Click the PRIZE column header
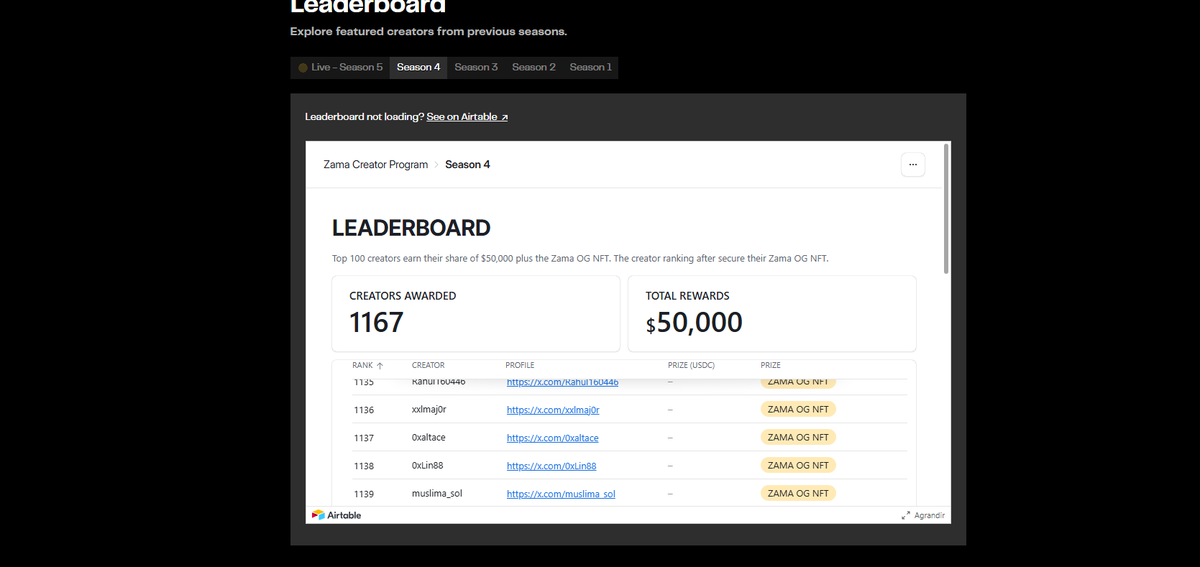The height and width of the screenshot is (567, 1200). tap(770, 365)
